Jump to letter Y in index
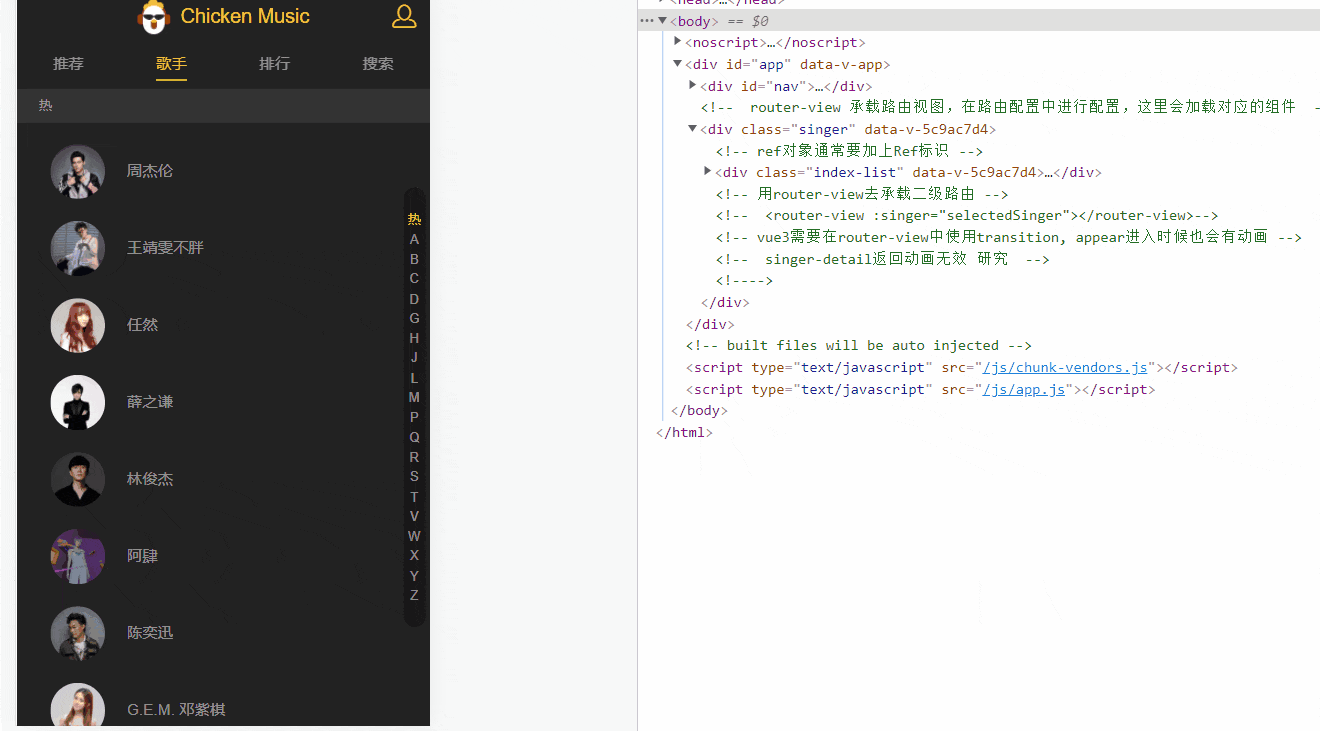 pos(414,575)
